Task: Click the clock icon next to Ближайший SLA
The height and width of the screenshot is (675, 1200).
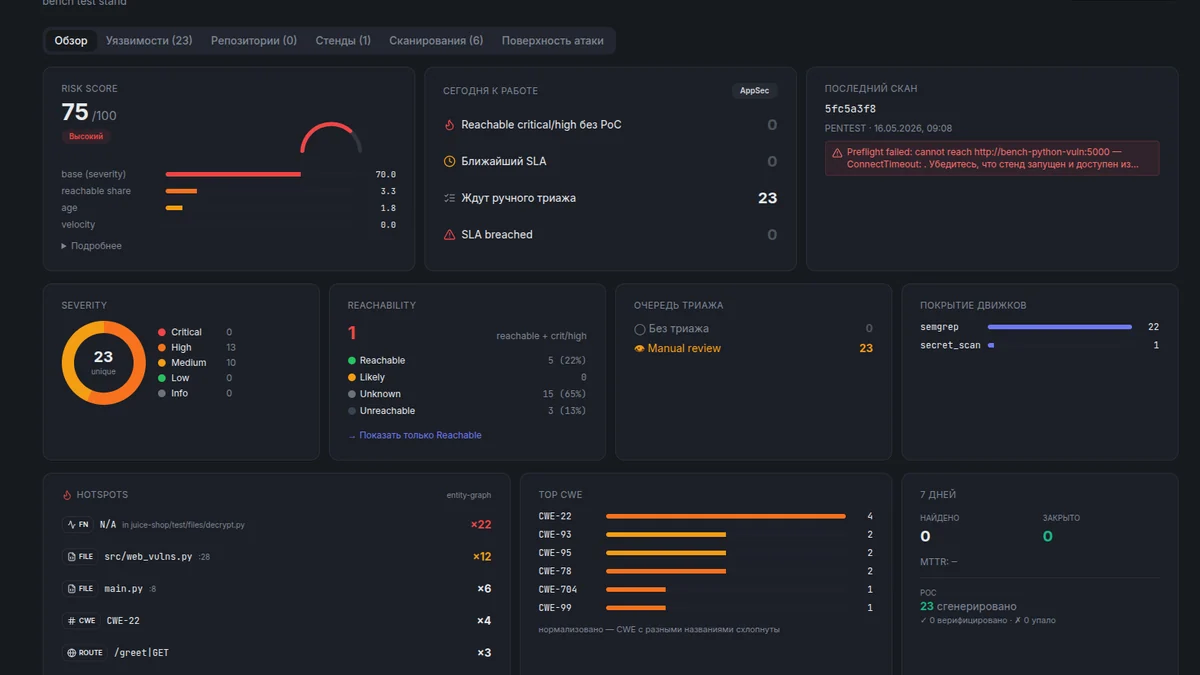Action: [x=449, y=161]
